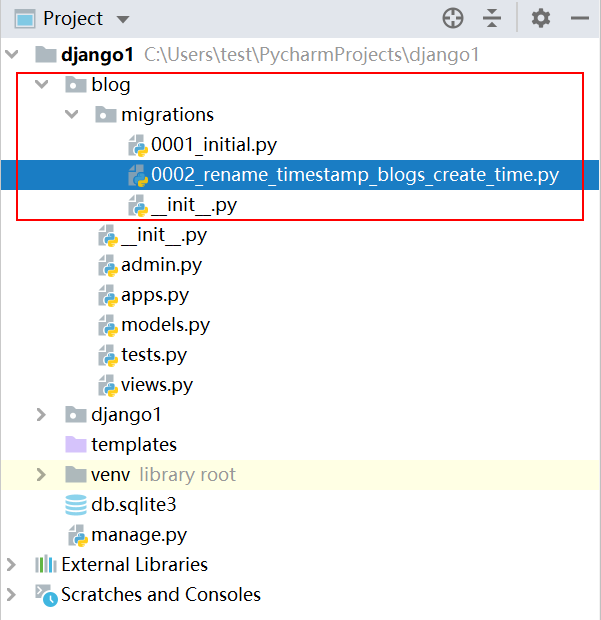Image resolution: width=601 pixels, height=620 pixels.
Task: Select the templates folder label
Action: 134,445
